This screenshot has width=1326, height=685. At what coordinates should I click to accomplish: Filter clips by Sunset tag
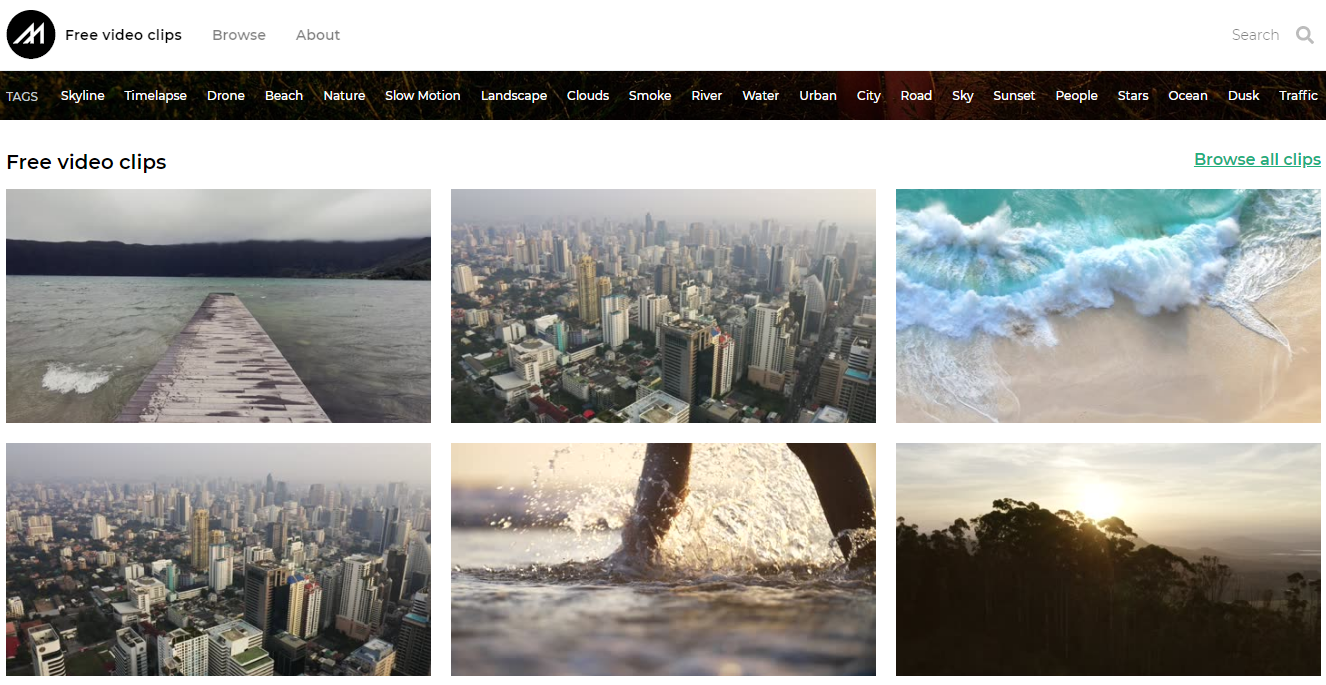[x=1014, y=96]
